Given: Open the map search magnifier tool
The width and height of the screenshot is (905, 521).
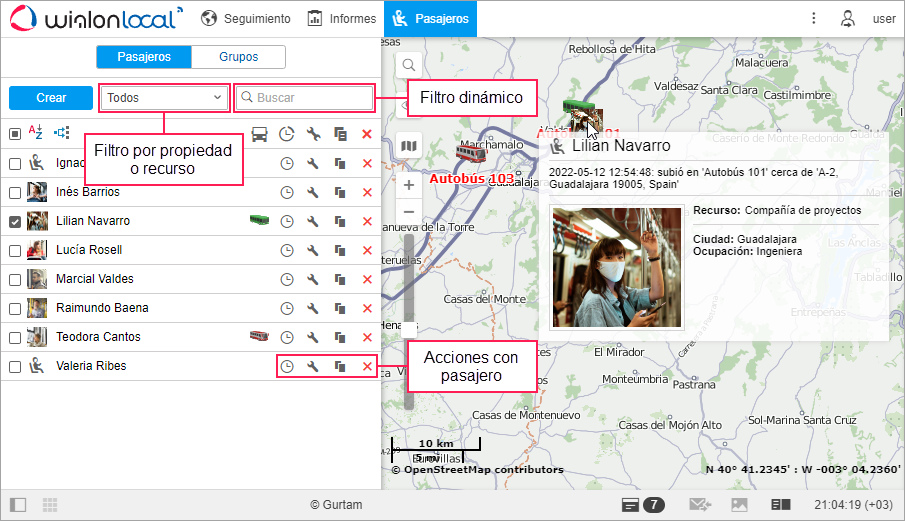Looking at the screenshot, I should [x=409, y=66].
